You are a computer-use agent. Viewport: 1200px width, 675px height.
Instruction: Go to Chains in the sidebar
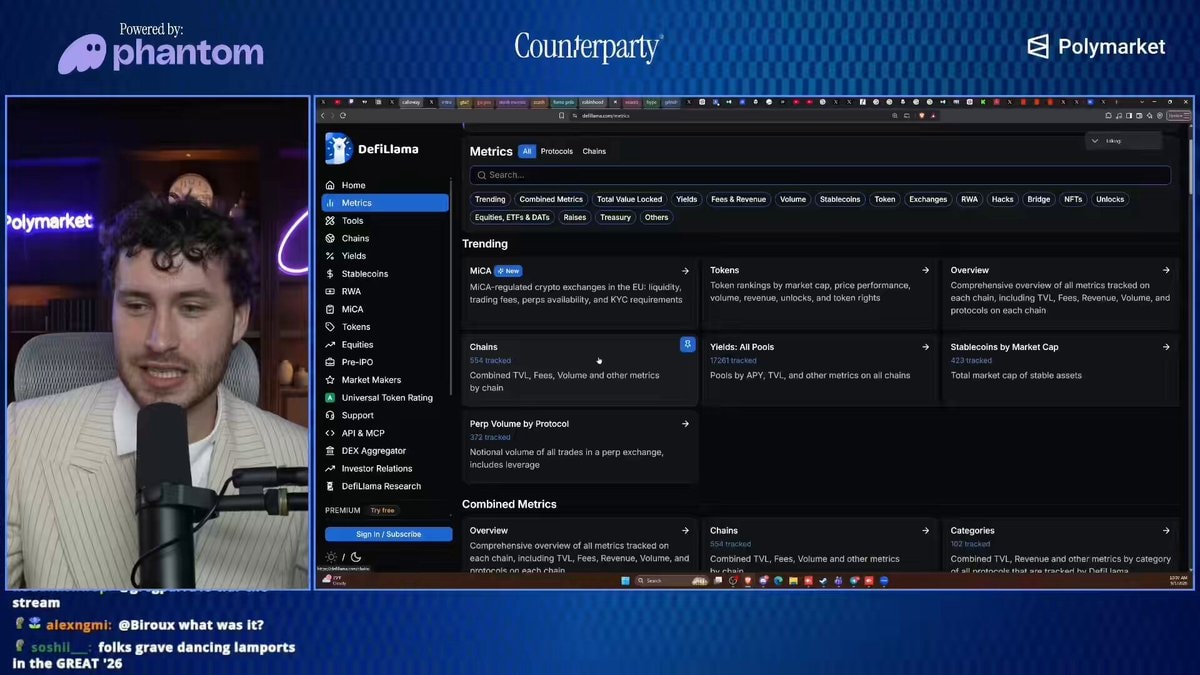[384, 238]
